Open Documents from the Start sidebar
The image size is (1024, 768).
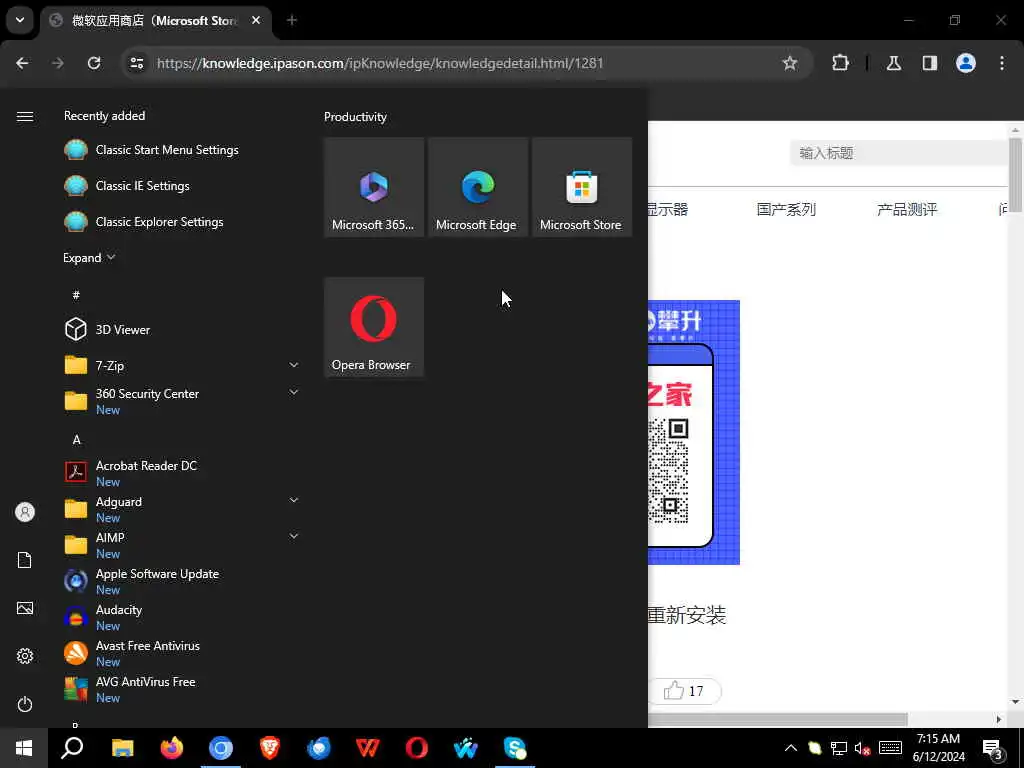(x=25, y=560)
